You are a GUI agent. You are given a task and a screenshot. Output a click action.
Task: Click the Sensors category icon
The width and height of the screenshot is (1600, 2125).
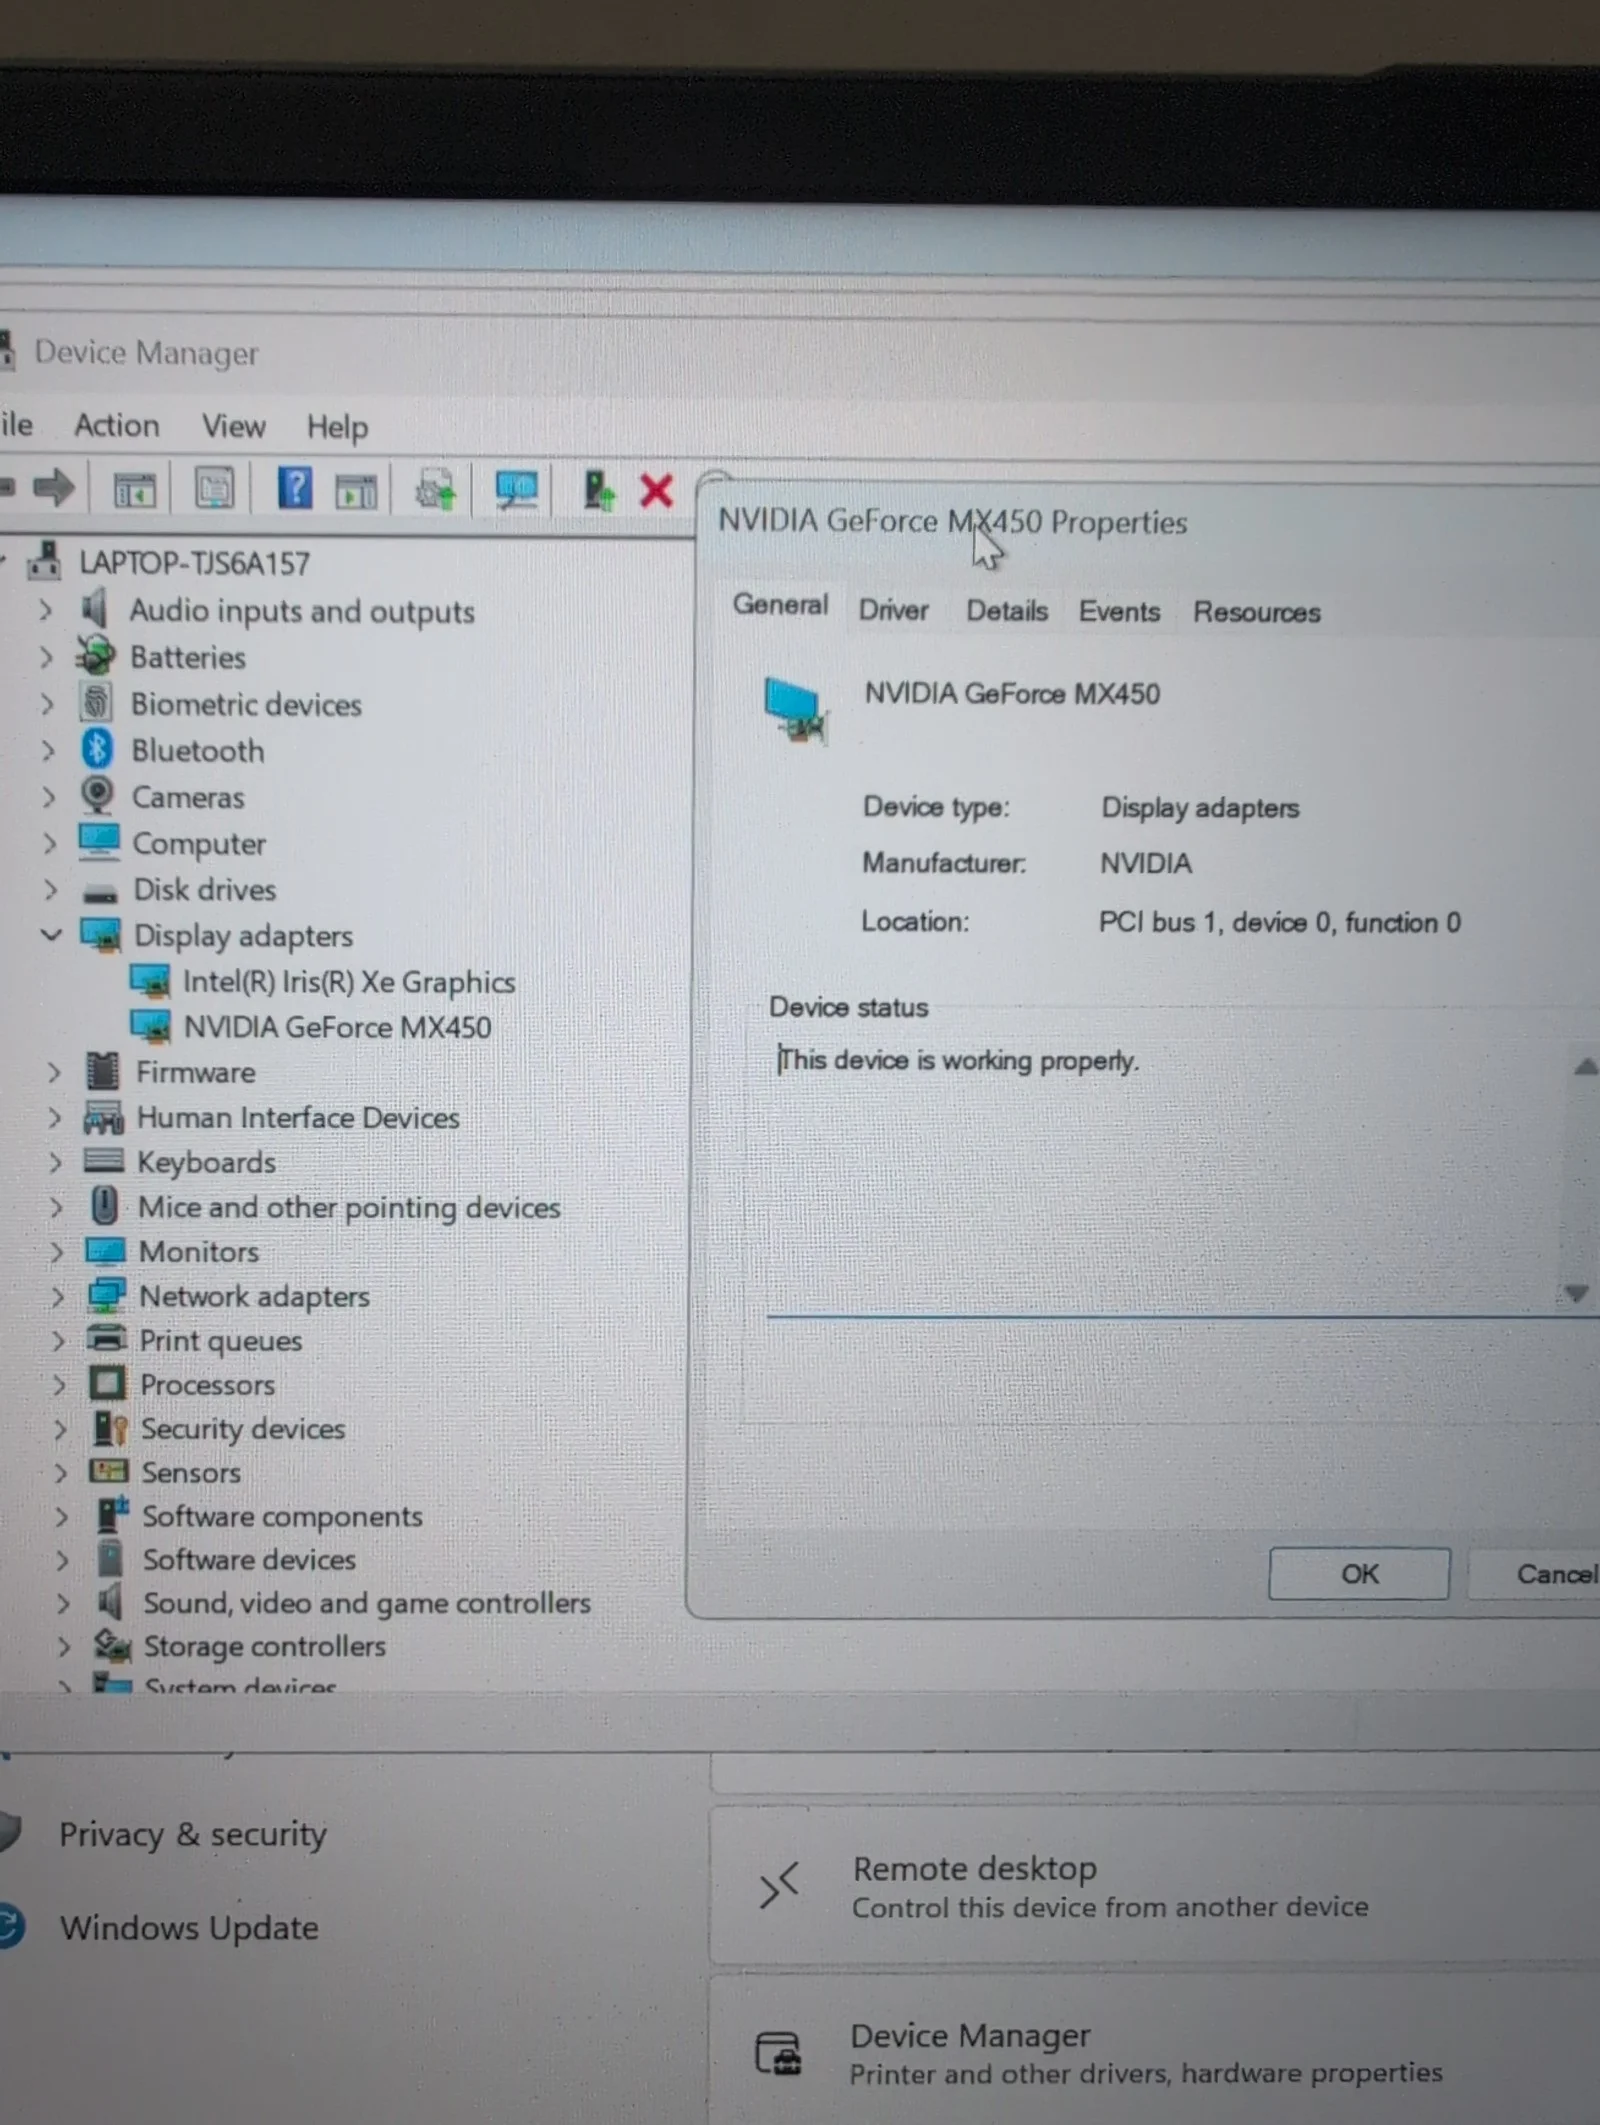click(109, 1471)
